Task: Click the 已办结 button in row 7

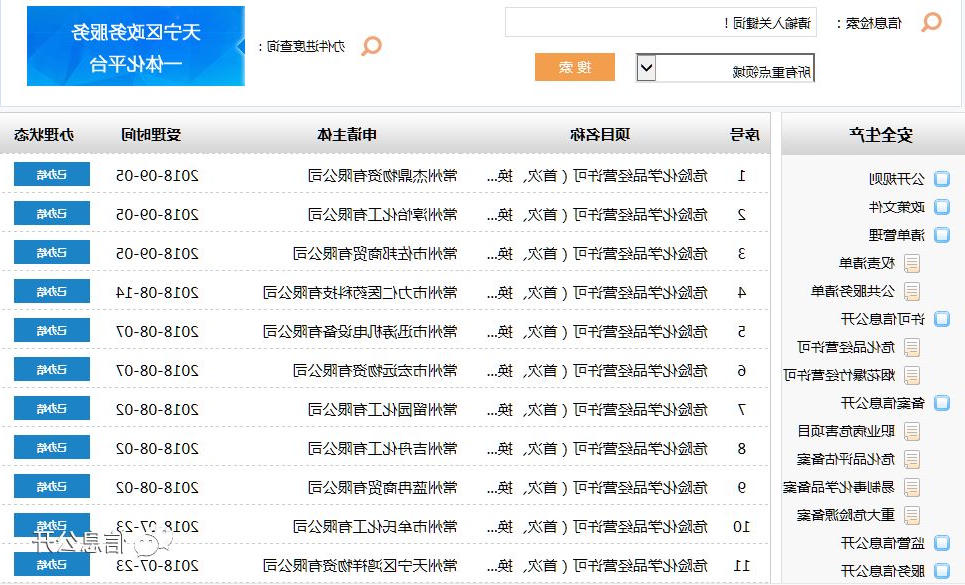Action: (52, 408)
